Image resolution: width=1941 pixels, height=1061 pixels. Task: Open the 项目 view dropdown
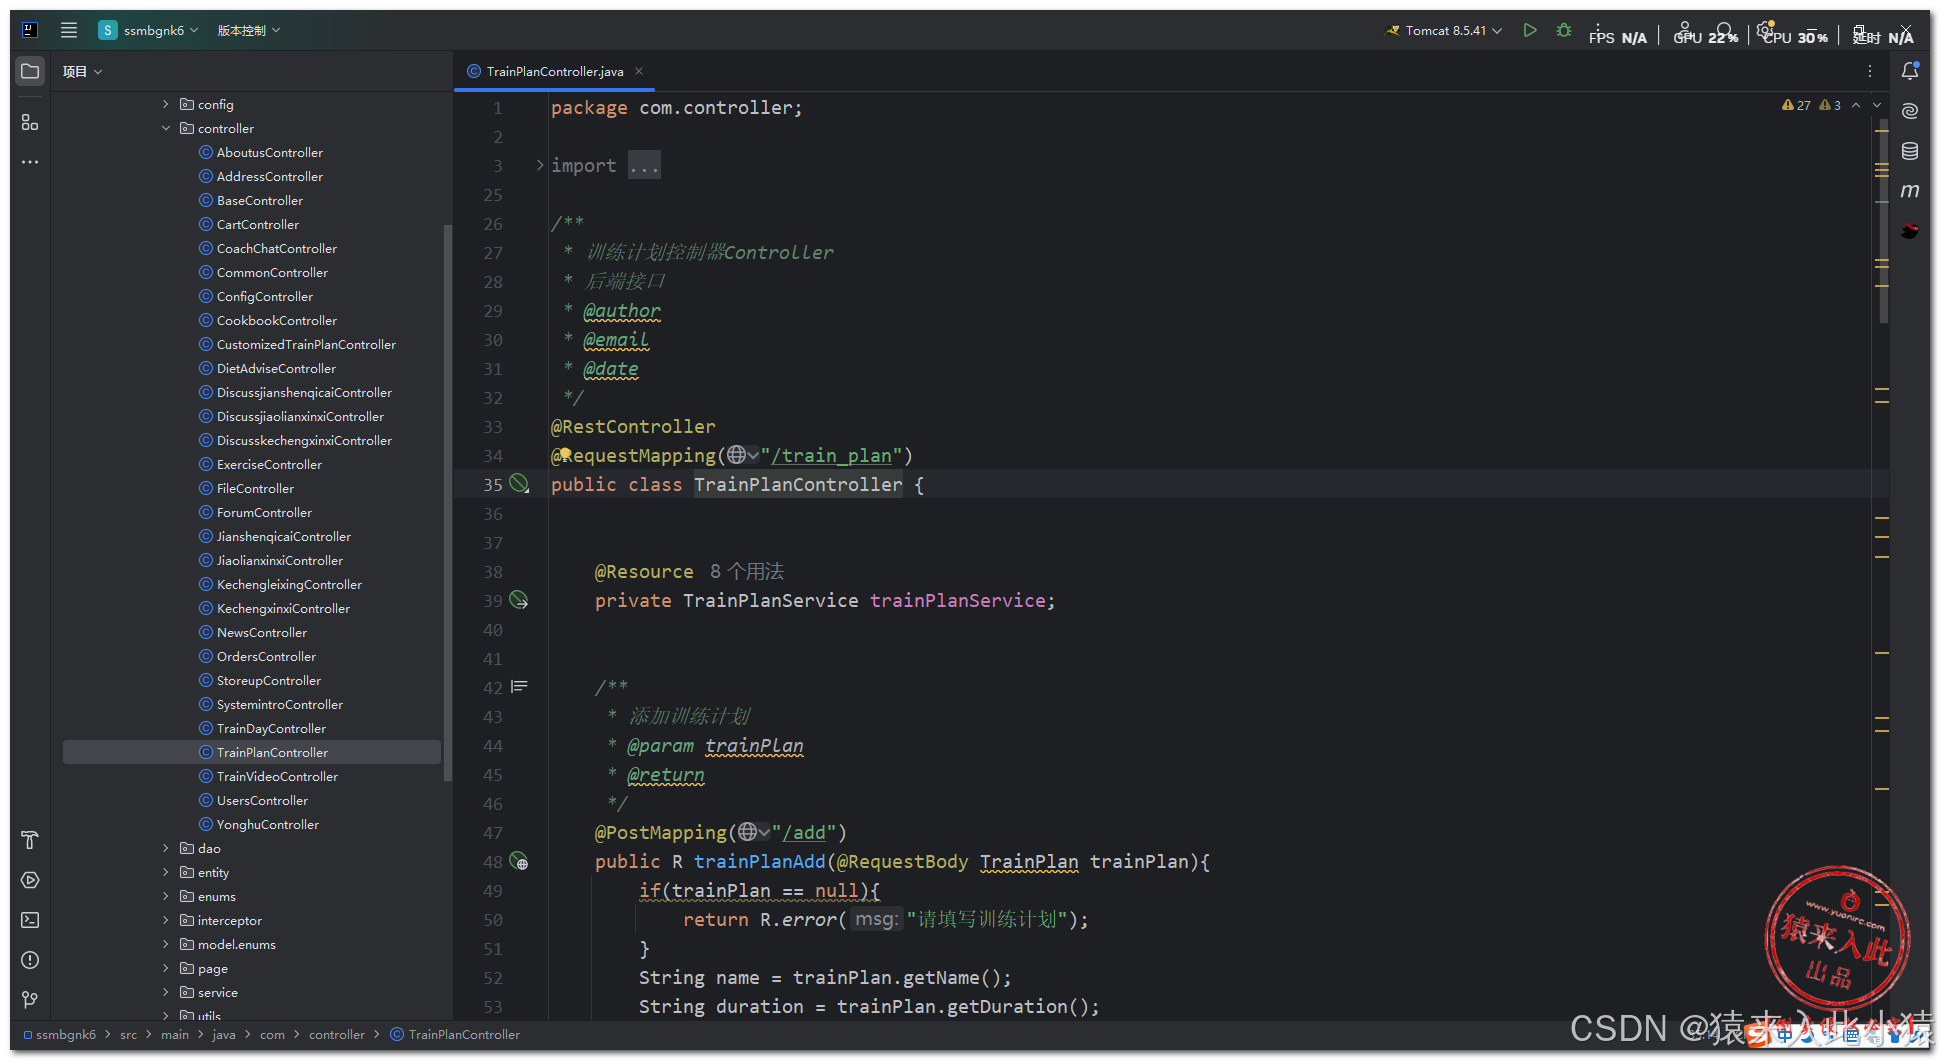[x=83, y=71]
